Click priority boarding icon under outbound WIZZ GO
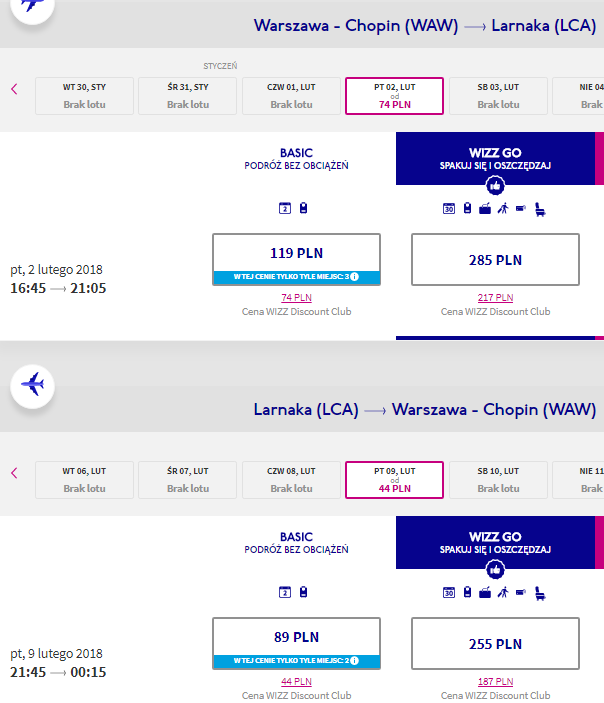 tap(503, 208)
